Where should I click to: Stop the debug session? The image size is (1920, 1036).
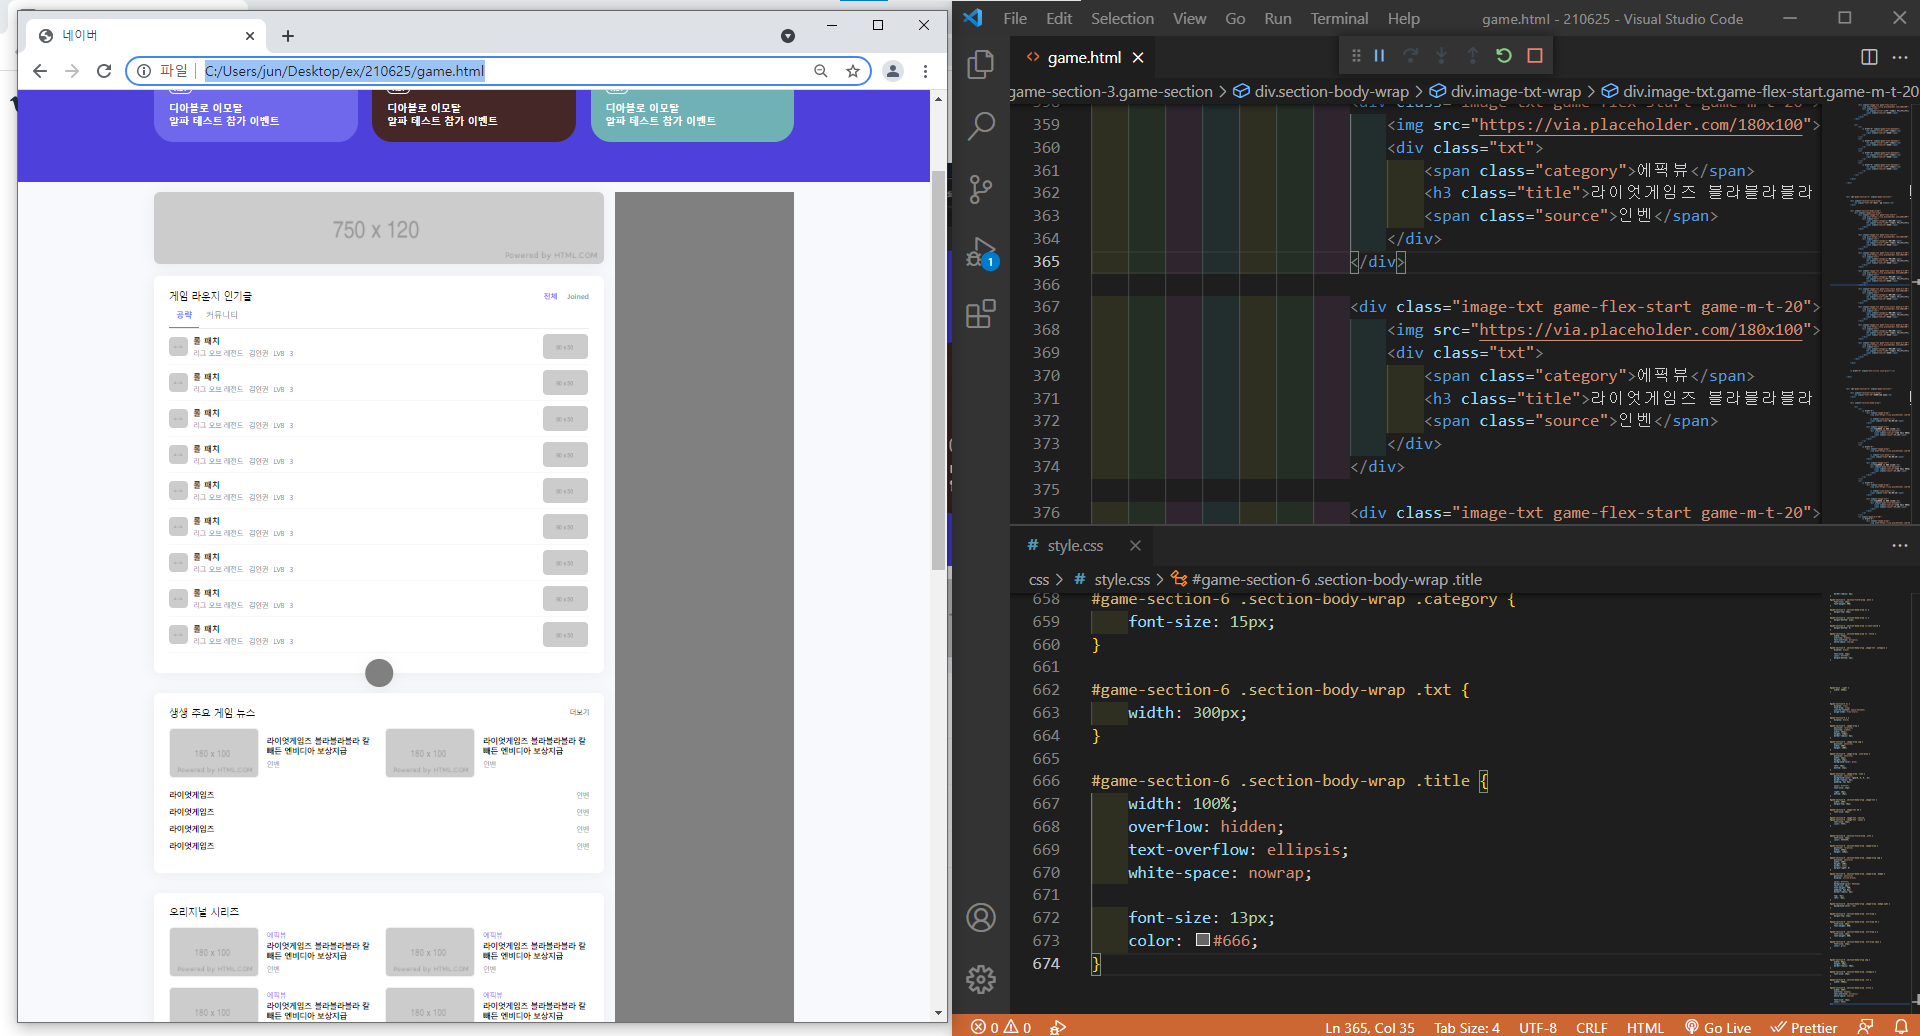tap(1535, 56)
